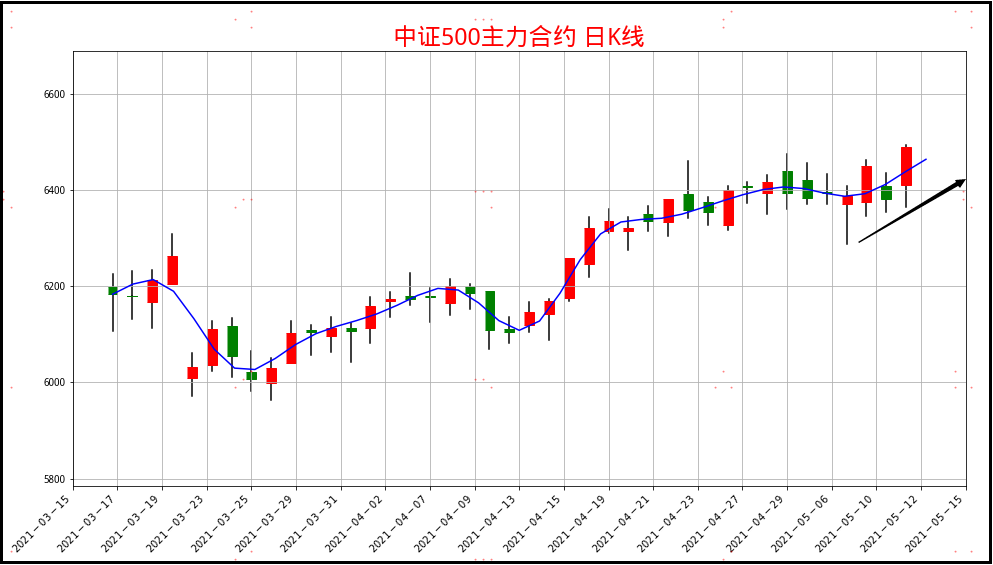The image size is (993, 565).
Task: Click the 2021-04-19 date label
Action: (579, 523)
